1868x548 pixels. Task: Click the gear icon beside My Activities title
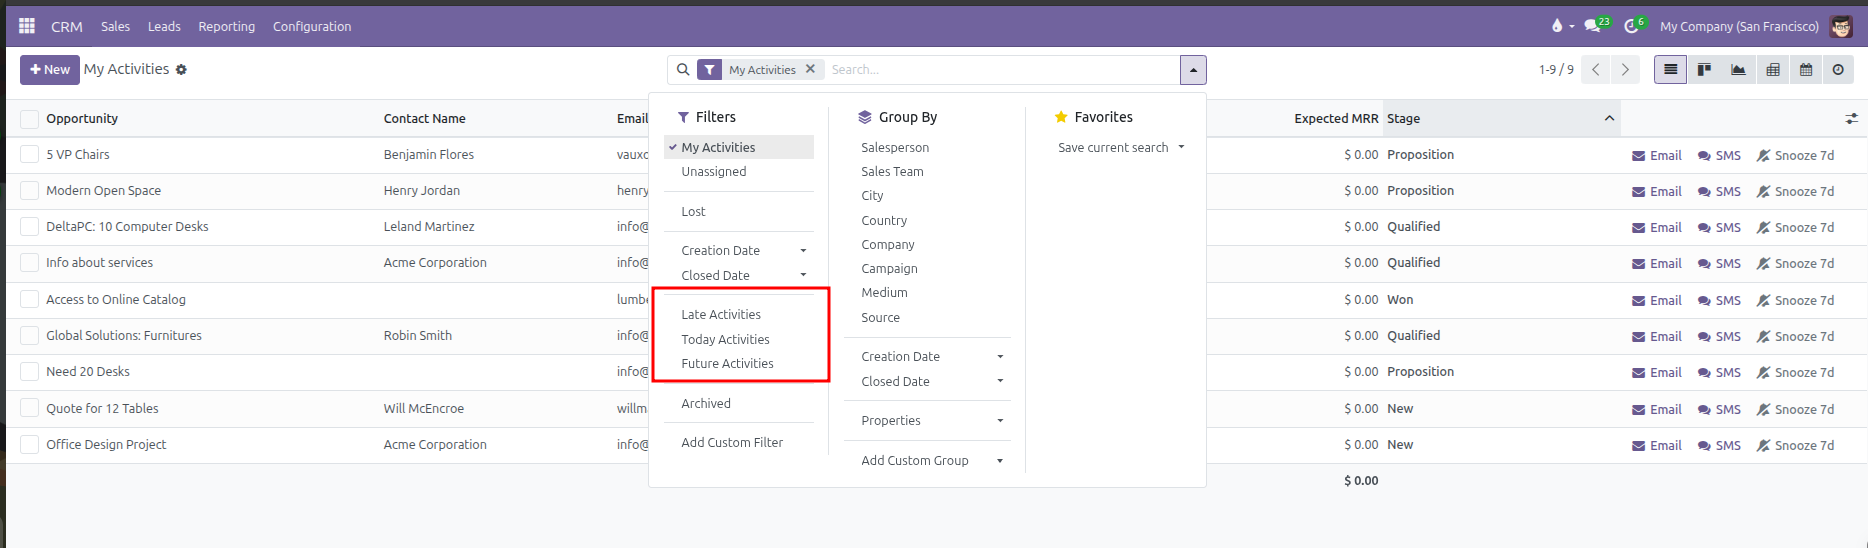[x=181, y=70]
